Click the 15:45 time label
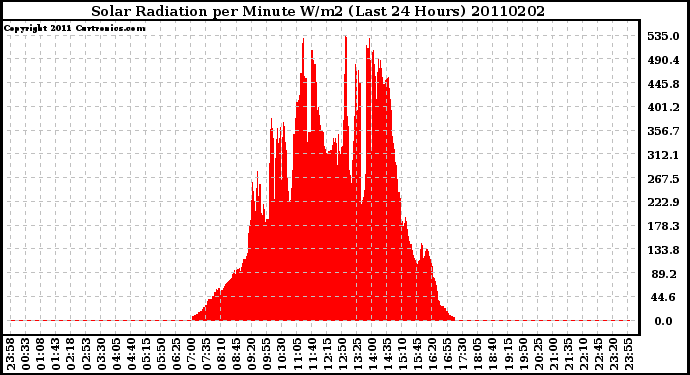The width and height of the screenshot is (690, 375). click(x=417, y=355)
